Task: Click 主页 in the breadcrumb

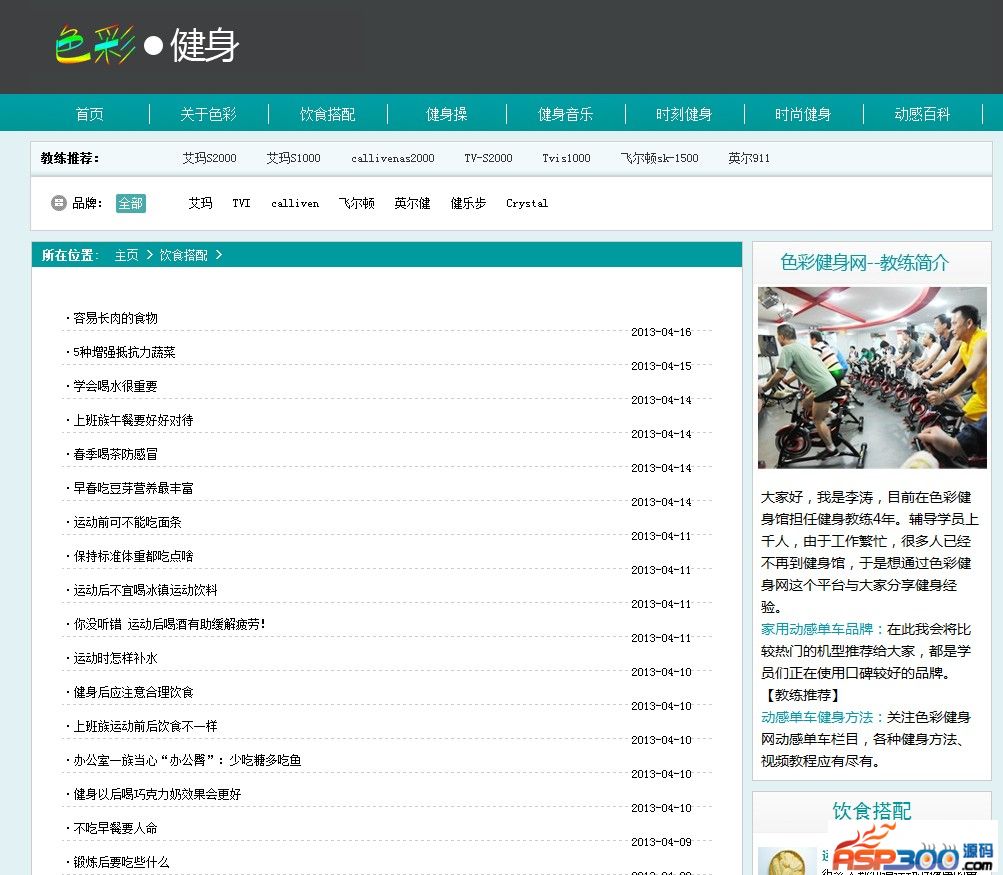Action: coord(126,255)
